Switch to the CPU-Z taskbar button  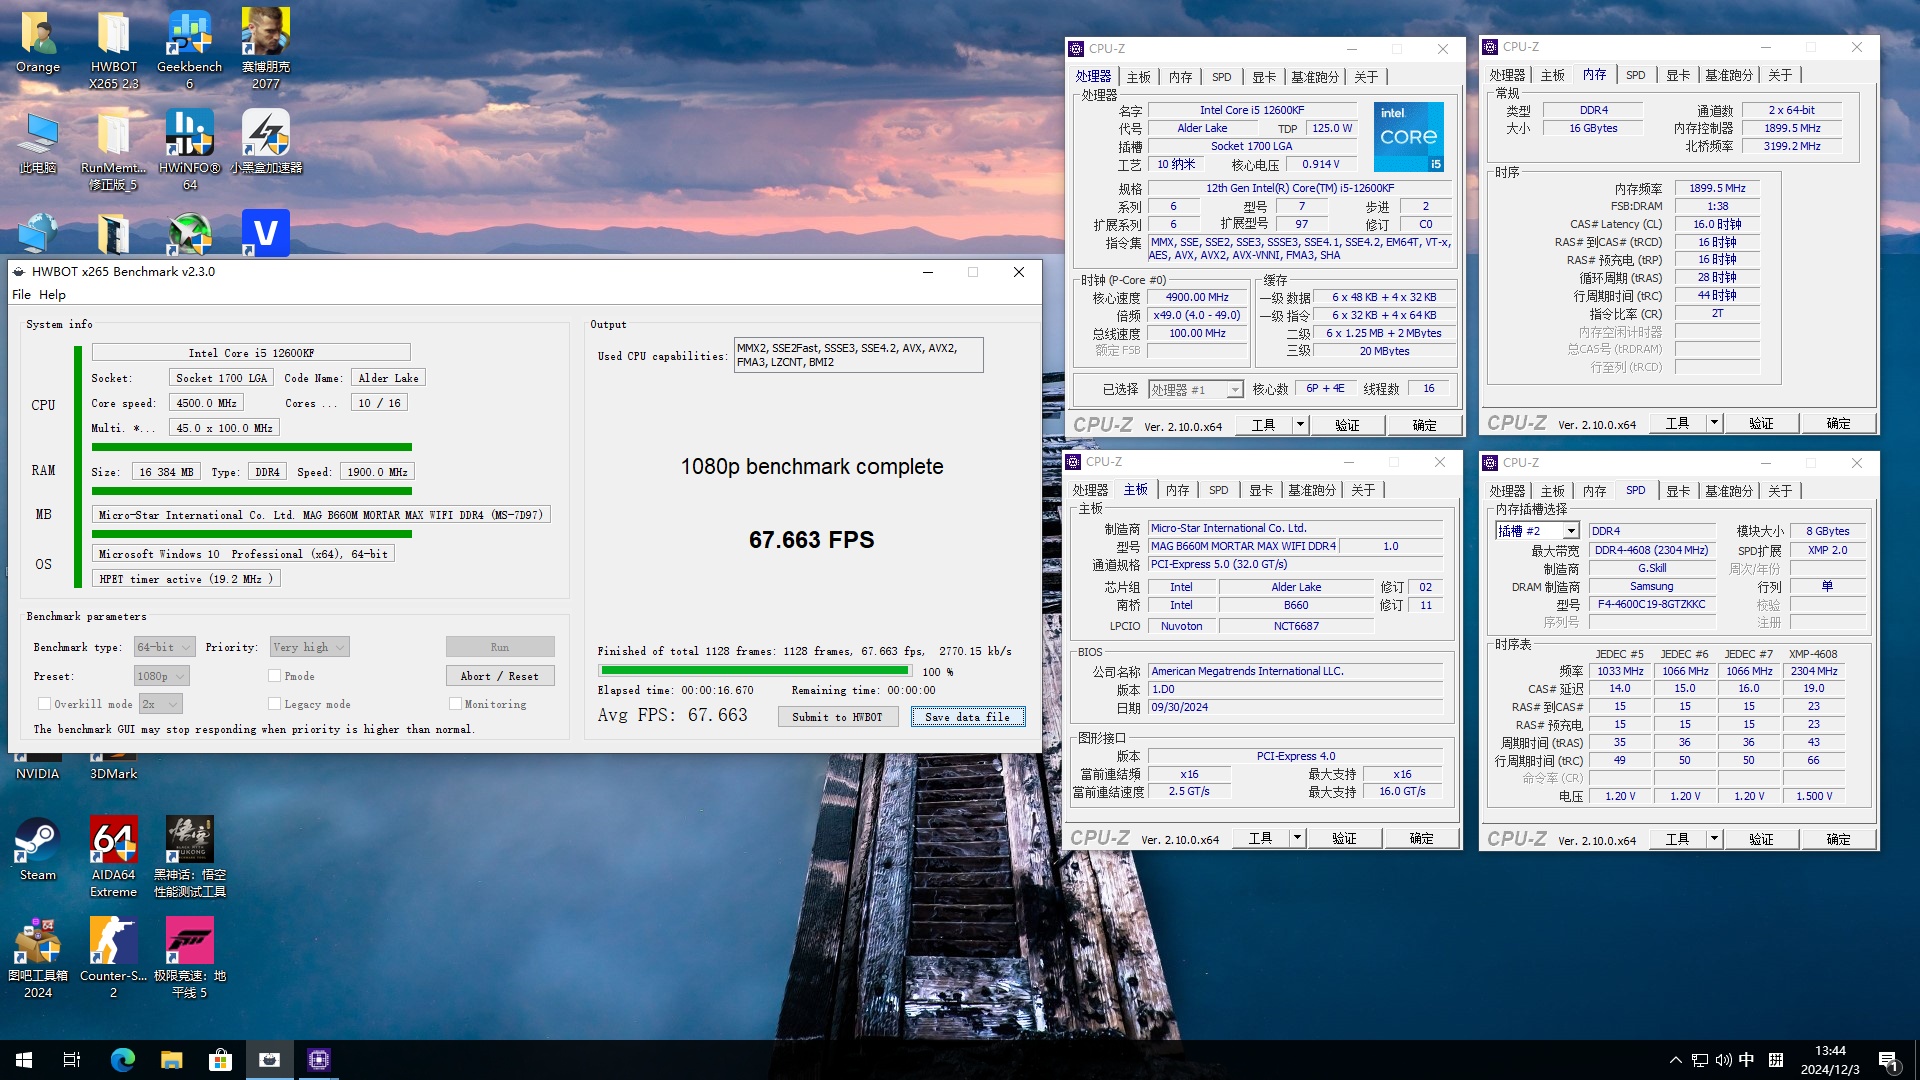tap(318, 1060)
